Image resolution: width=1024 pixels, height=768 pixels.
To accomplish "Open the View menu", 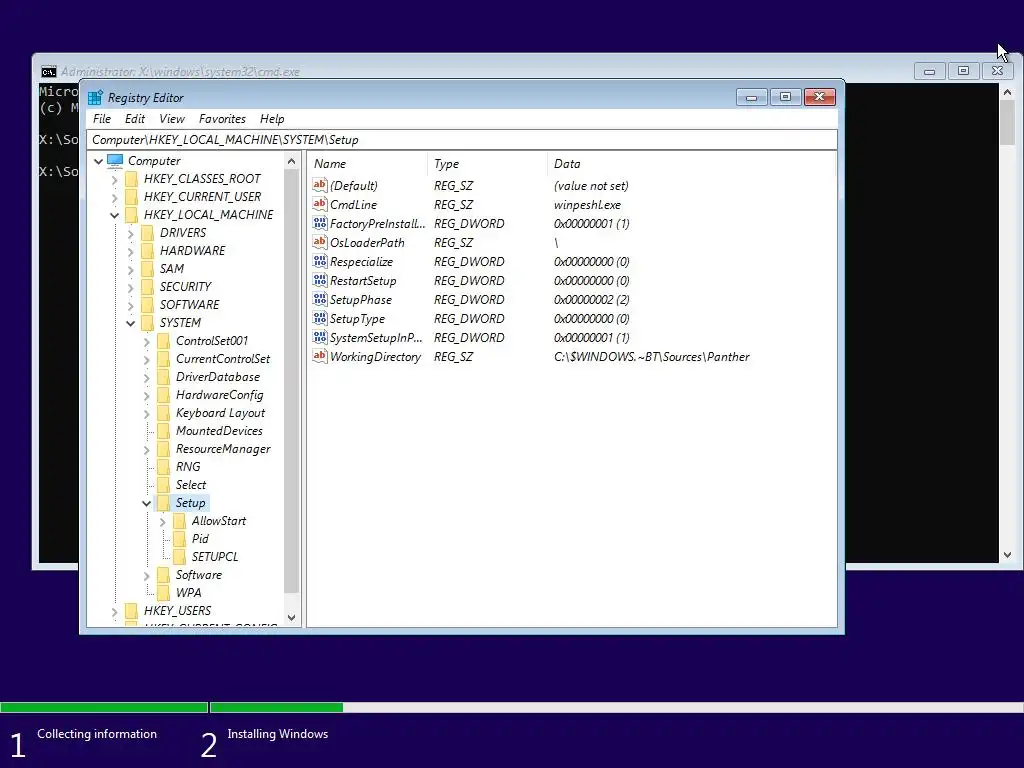I will tap(172, 119).
